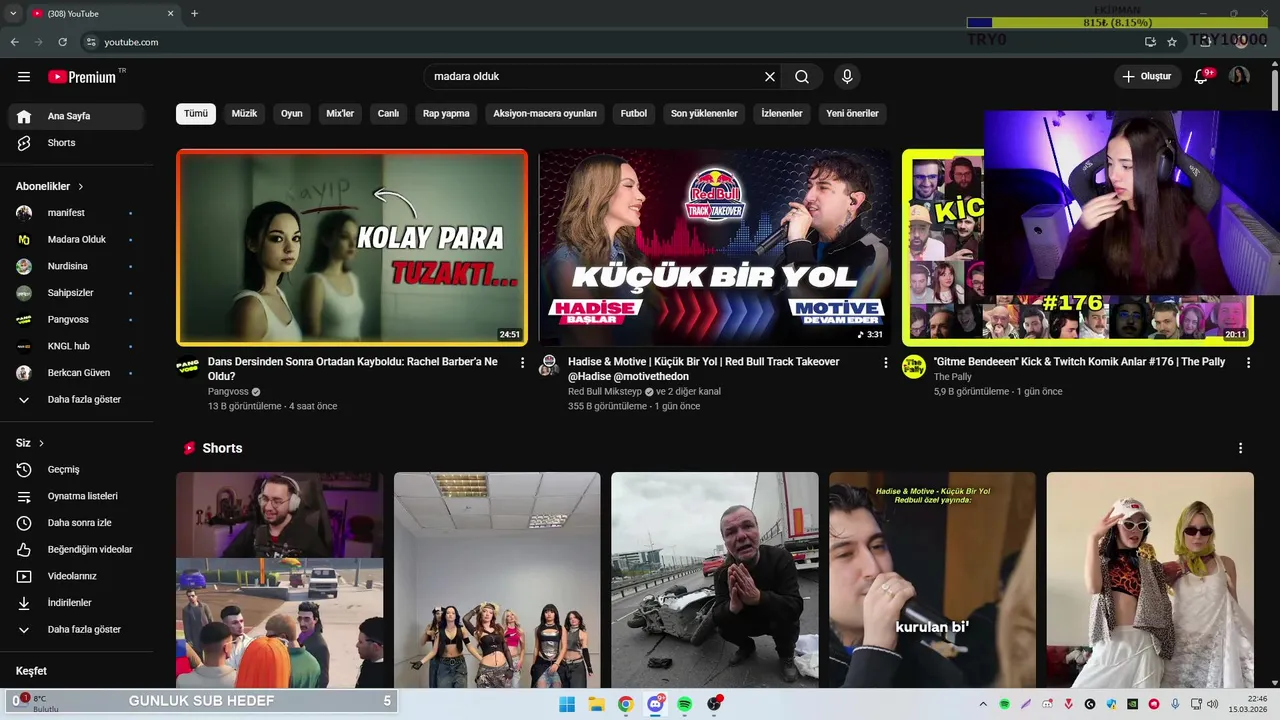Select the Futbol filter chip
The width and height of the screenshot is (1280, 720).
click(x=634, y=114)
